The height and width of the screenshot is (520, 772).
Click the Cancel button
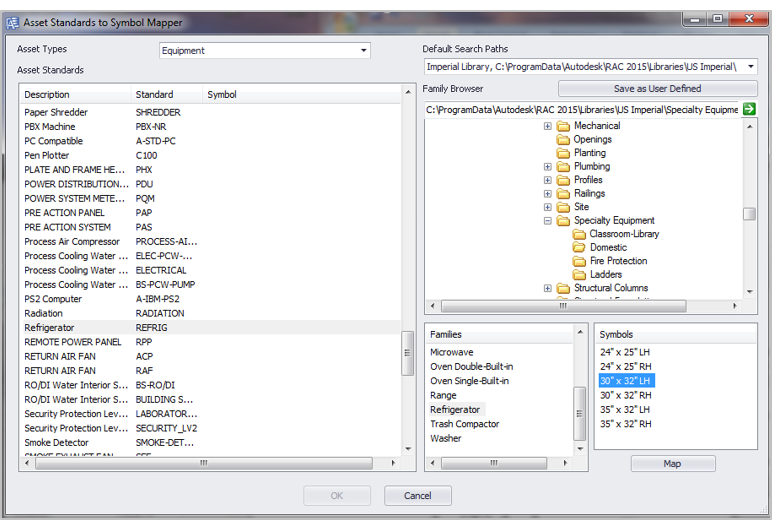click(x=417, y=496)
